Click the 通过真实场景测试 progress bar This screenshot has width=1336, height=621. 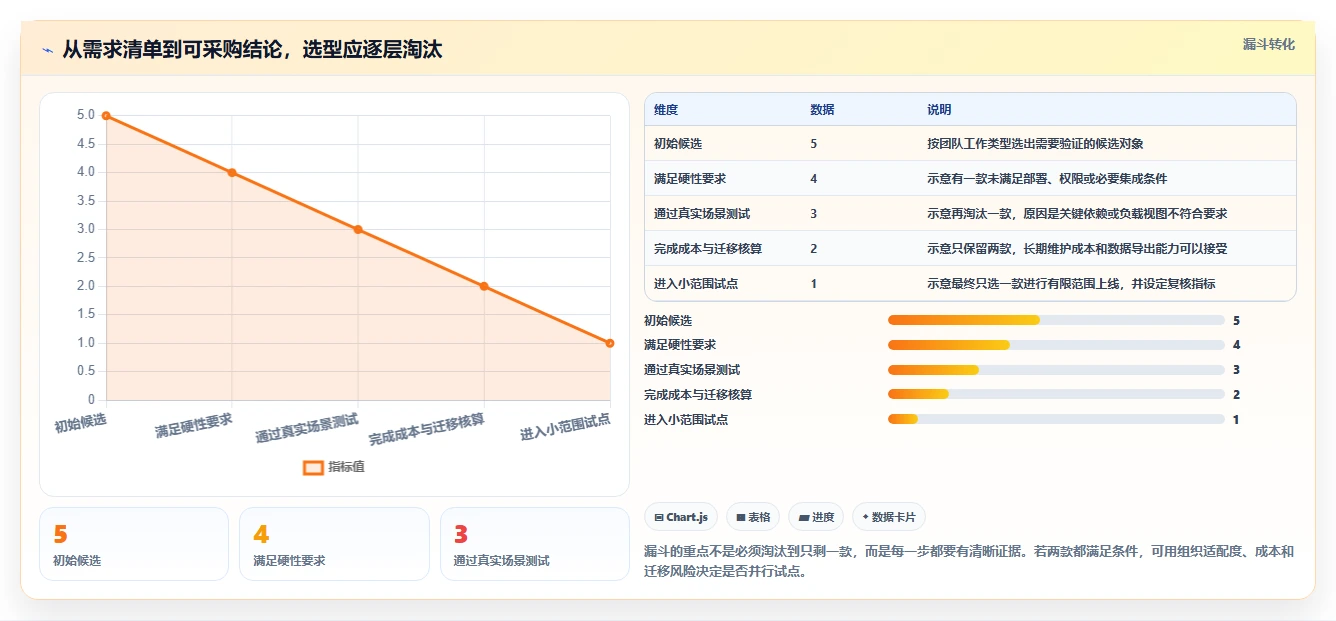pyautogui.click(x=1056, y=370)
